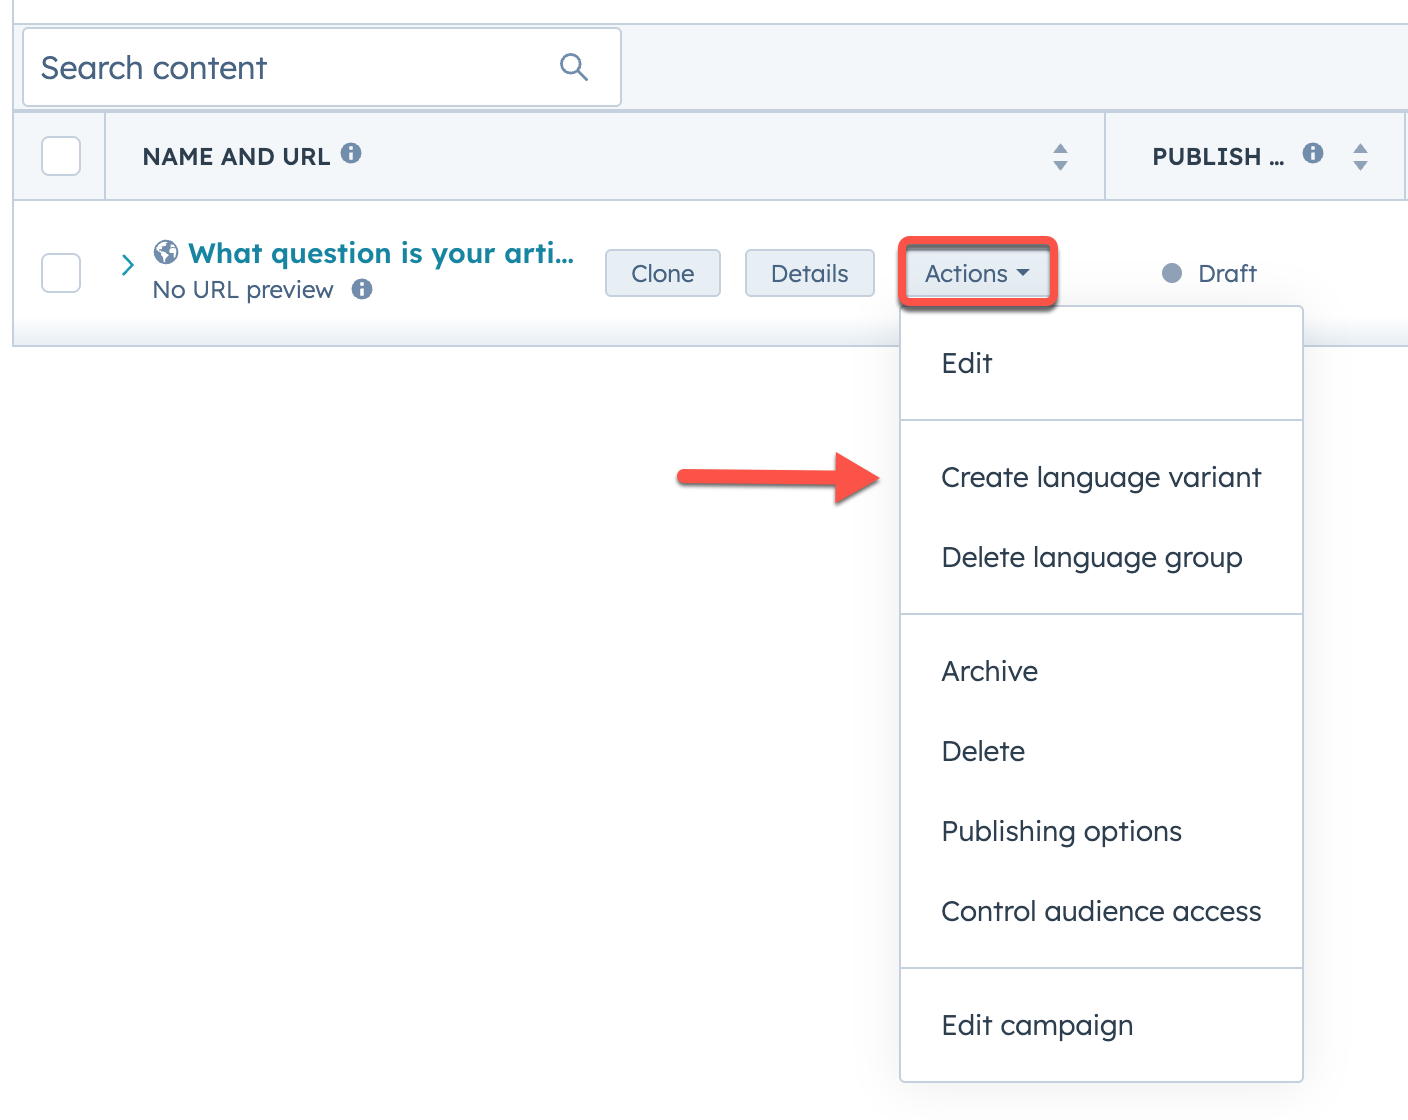Click the Clone button

[x=662, y=273]
